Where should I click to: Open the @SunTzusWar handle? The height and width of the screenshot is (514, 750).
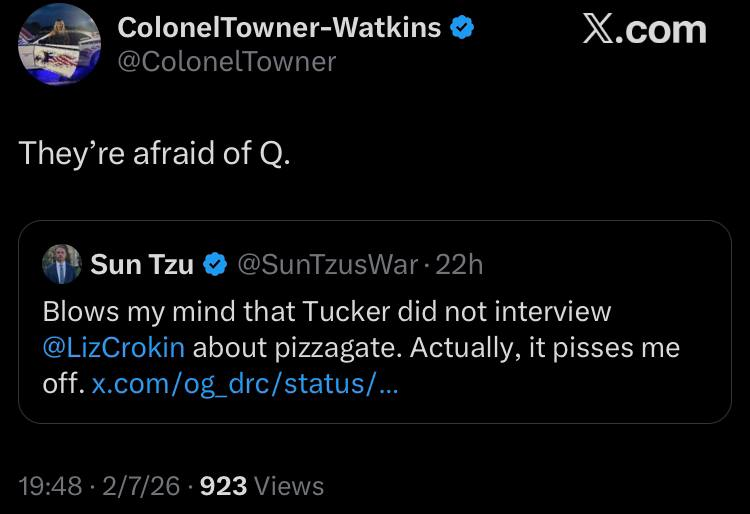328,264
